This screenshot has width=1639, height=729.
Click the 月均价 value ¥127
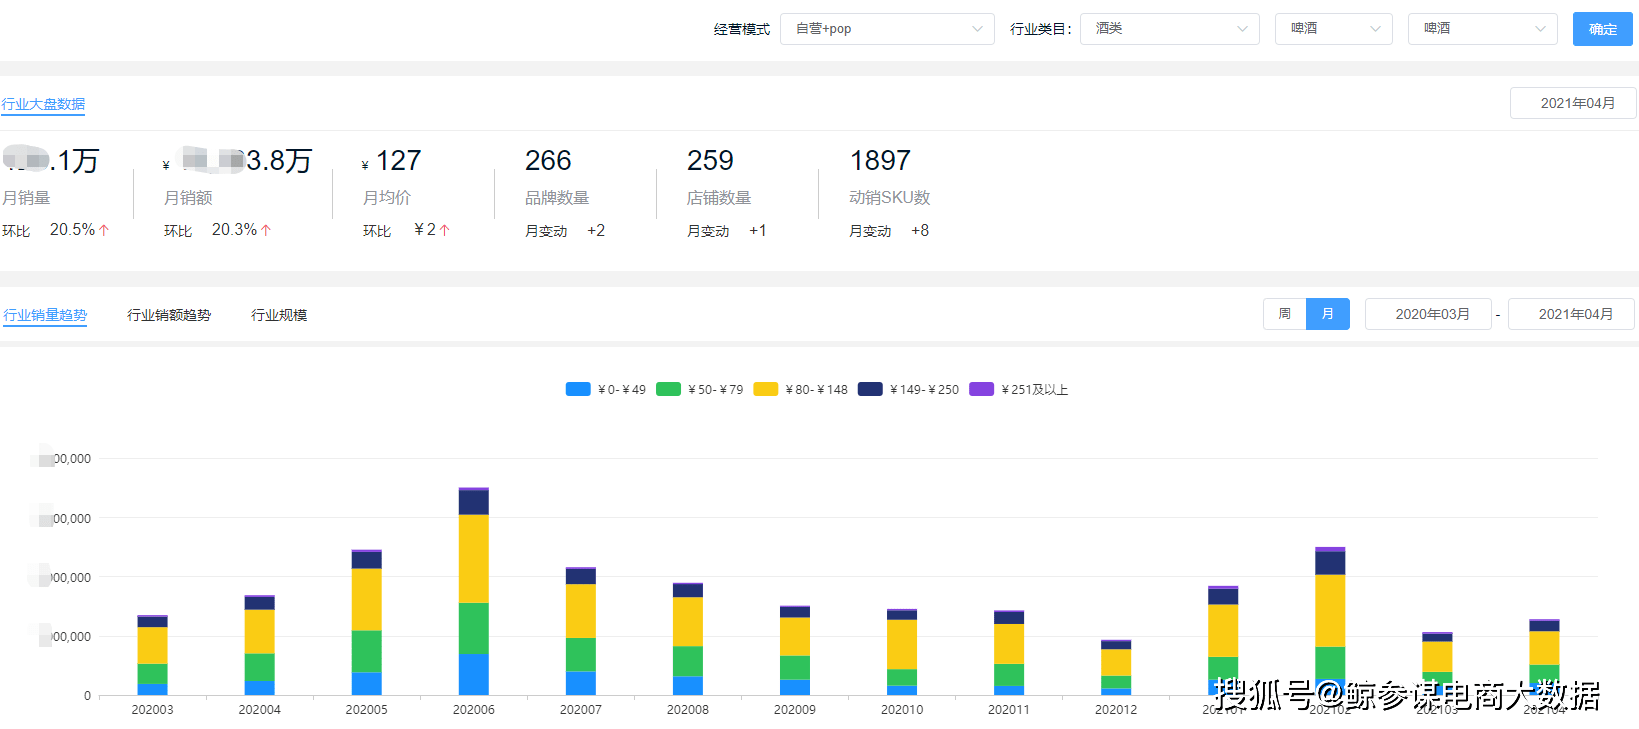[x=391, y=161]
